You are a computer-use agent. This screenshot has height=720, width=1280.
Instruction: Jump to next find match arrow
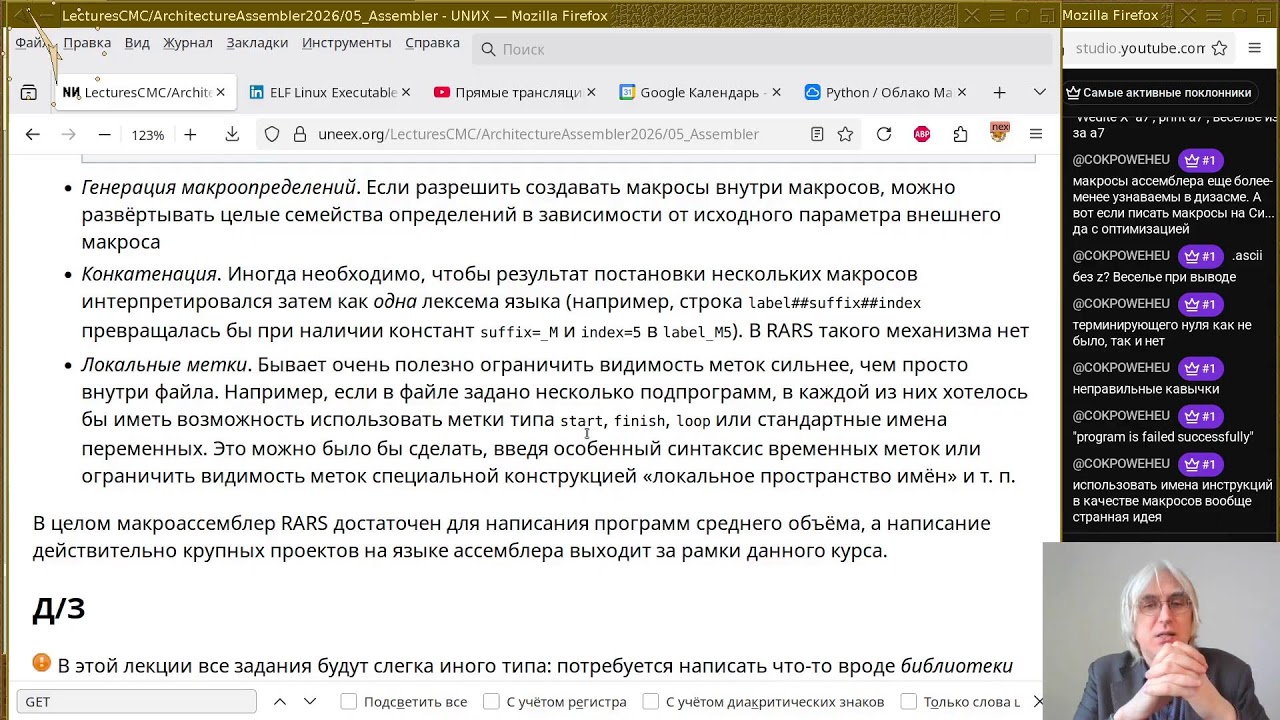(x=310, y=701)
